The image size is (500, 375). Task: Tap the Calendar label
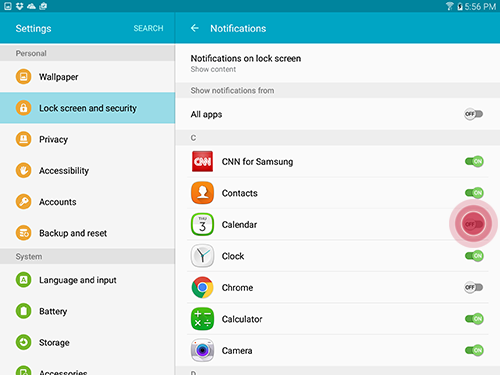239,225
